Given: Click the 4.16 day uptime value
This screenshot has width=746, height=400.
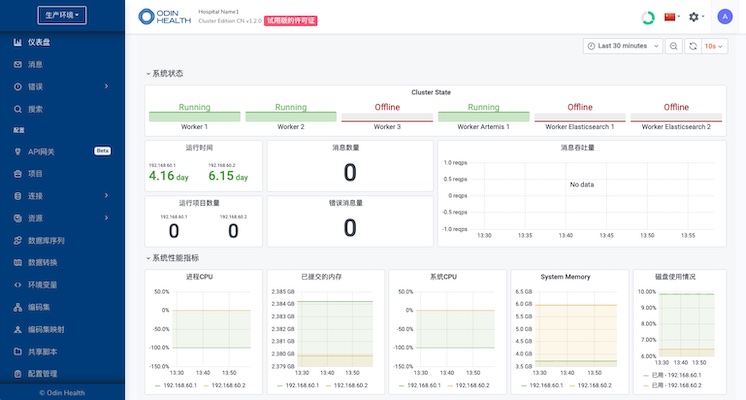Looking at the screenshot, I should point(169,176).
